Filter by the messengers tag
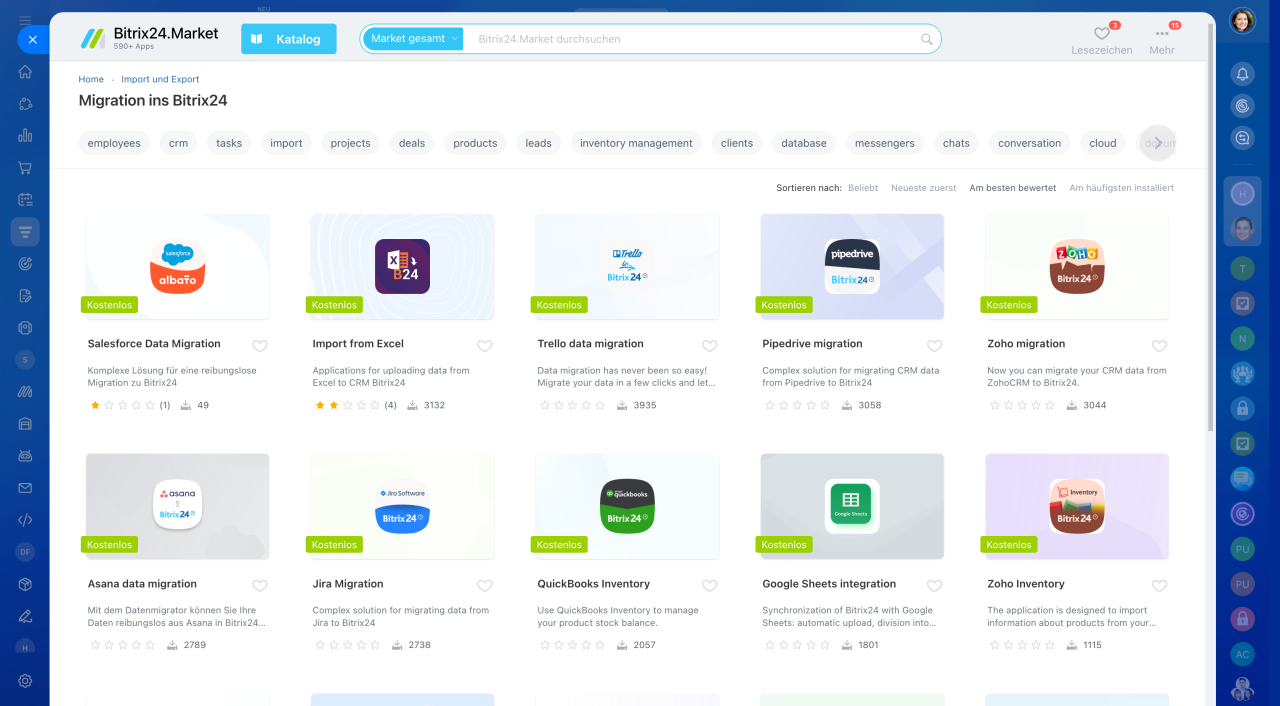 pos(885,143)
